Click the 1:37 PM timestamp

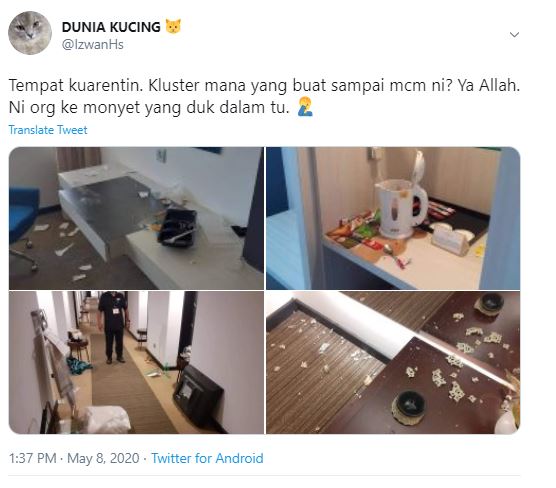pyautogui.click(x=33, y=458)
